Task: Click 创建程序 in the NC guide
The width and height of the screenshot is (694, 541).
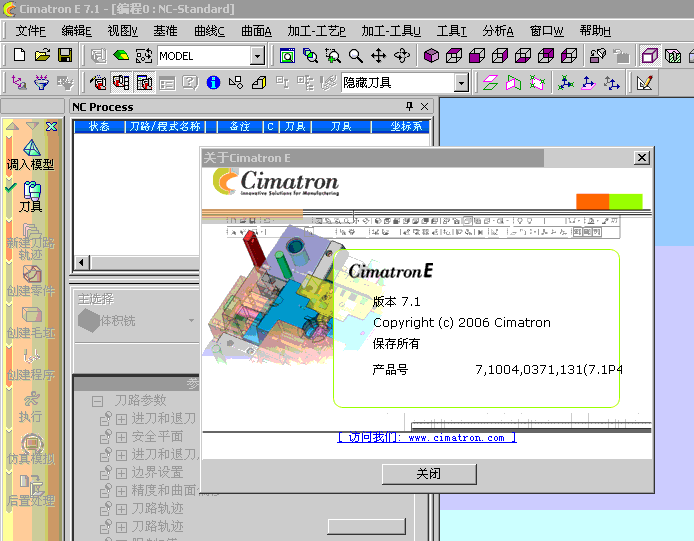Action: tap(31, 365)
